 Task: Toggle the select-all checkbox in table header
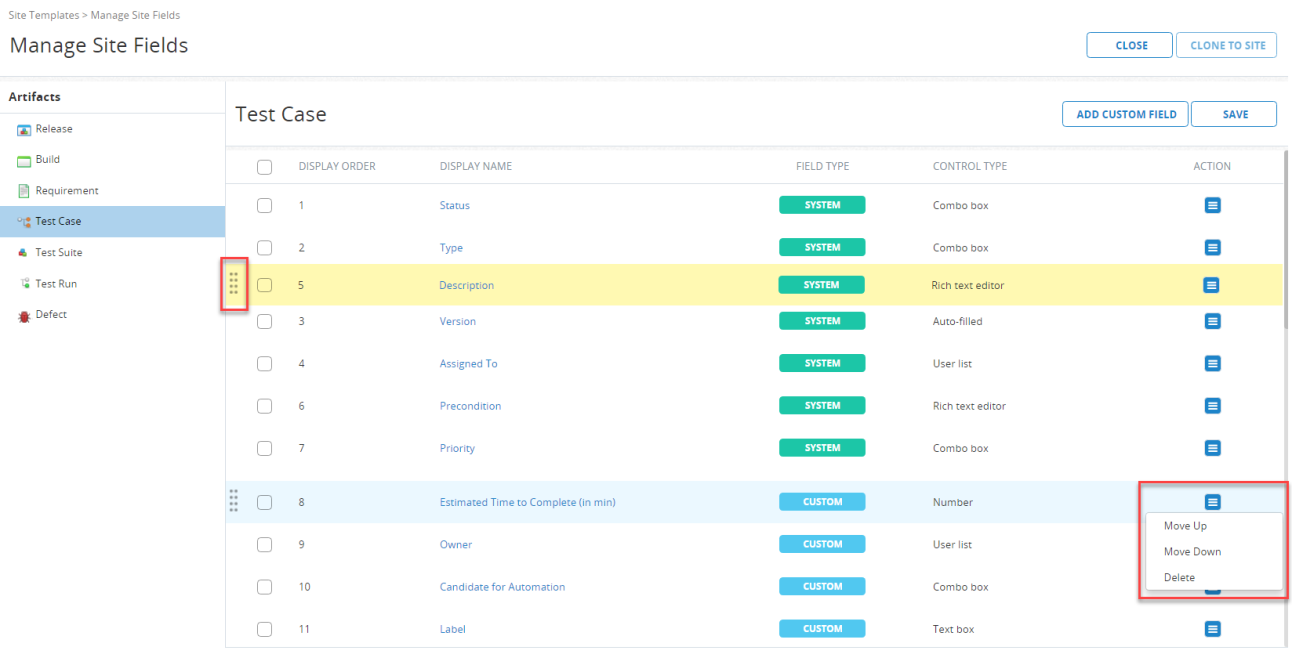pyautogui.click(x=264, y=167)
